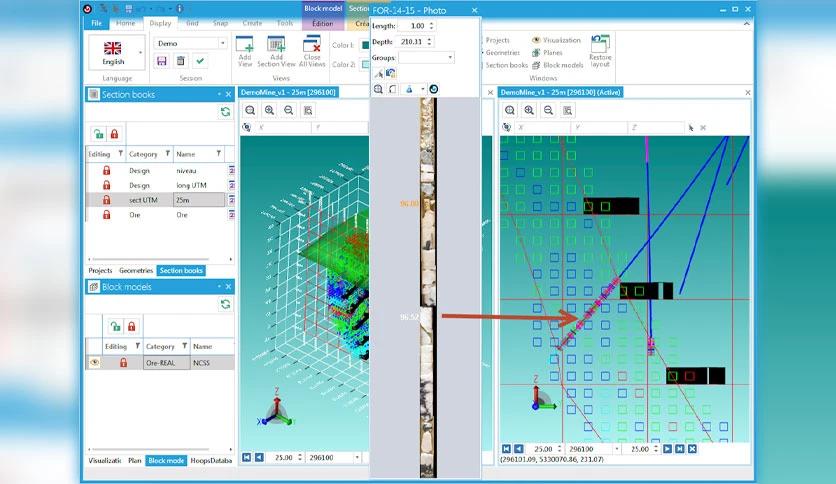
Task: Expand the Groups combo box in Photo panel
Action: pos(450,57)
